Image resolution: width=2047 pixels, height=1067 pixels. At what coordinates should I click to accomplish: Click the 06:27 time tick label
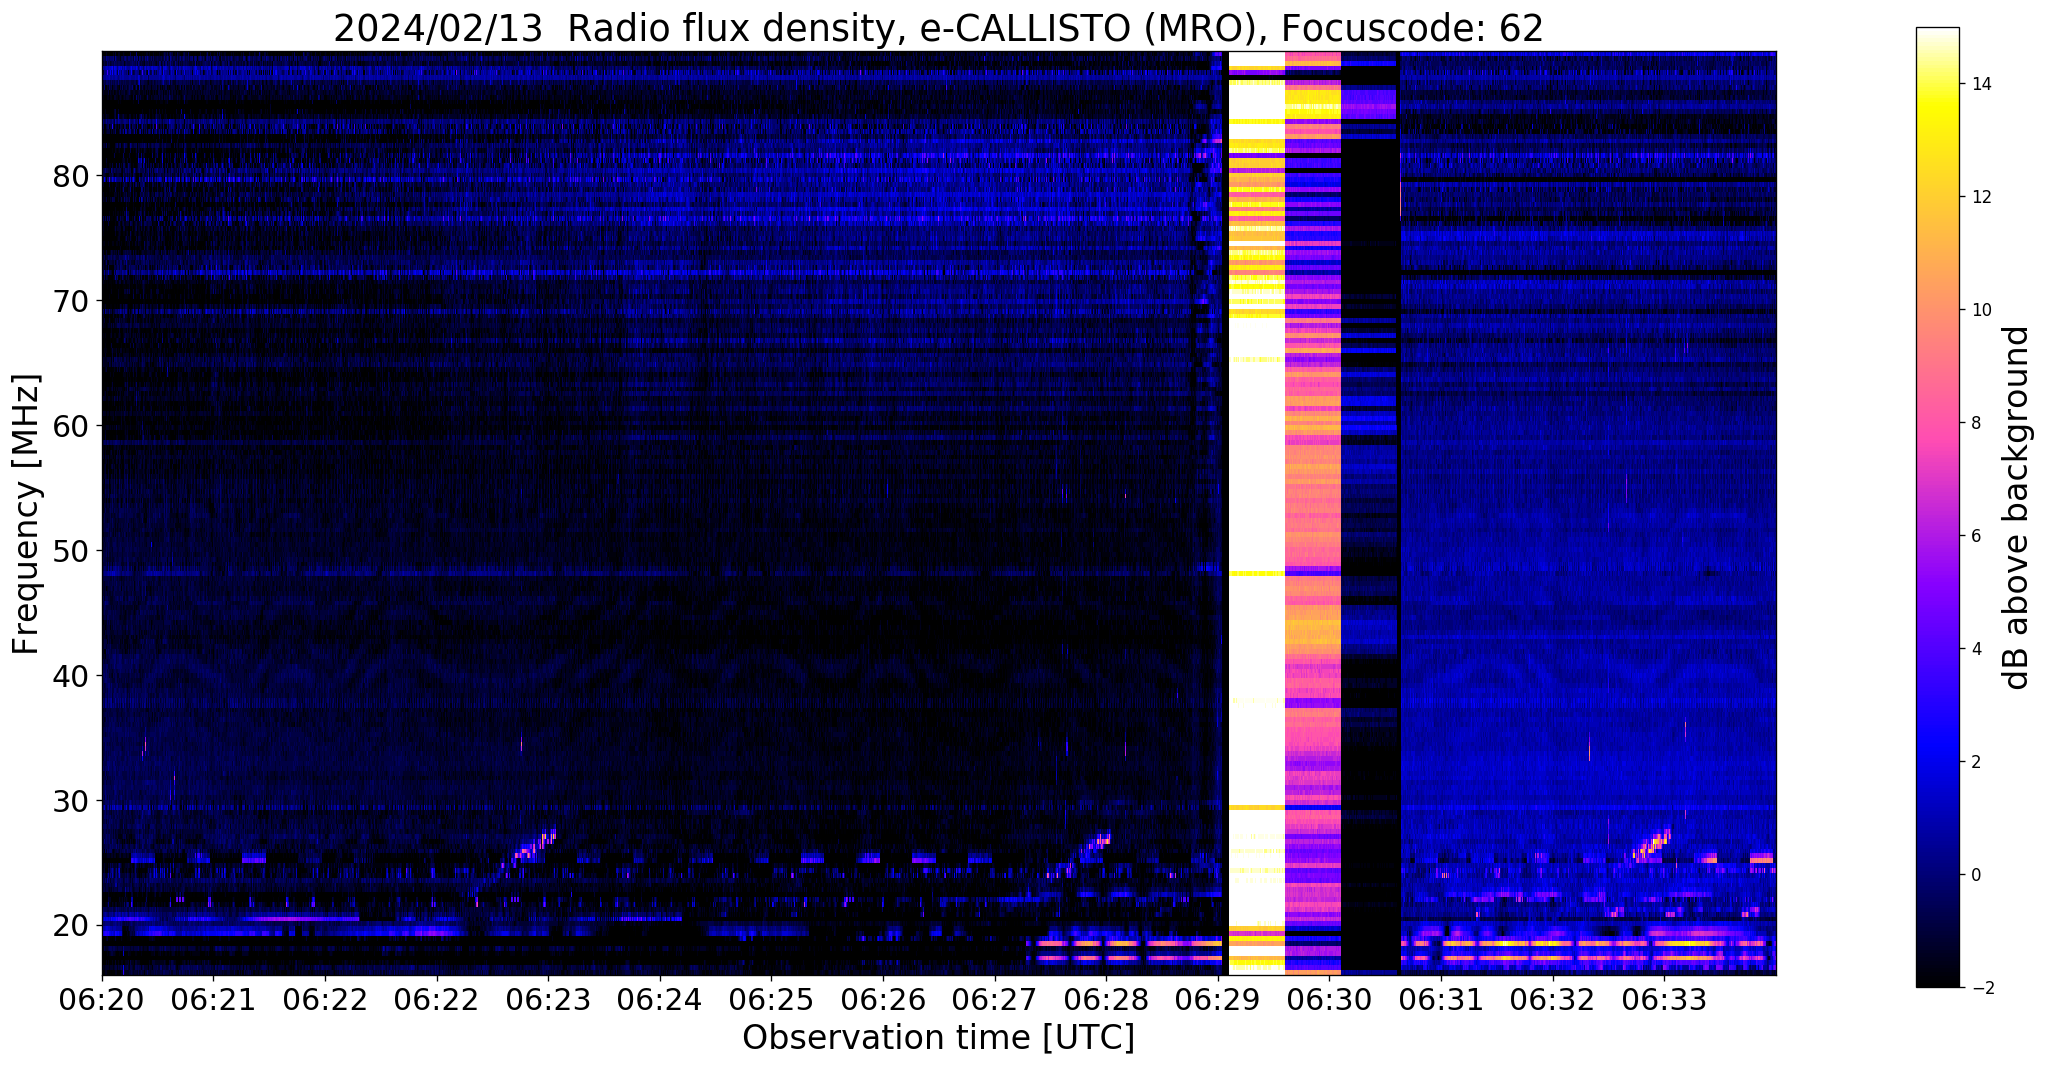click(994, 999)
